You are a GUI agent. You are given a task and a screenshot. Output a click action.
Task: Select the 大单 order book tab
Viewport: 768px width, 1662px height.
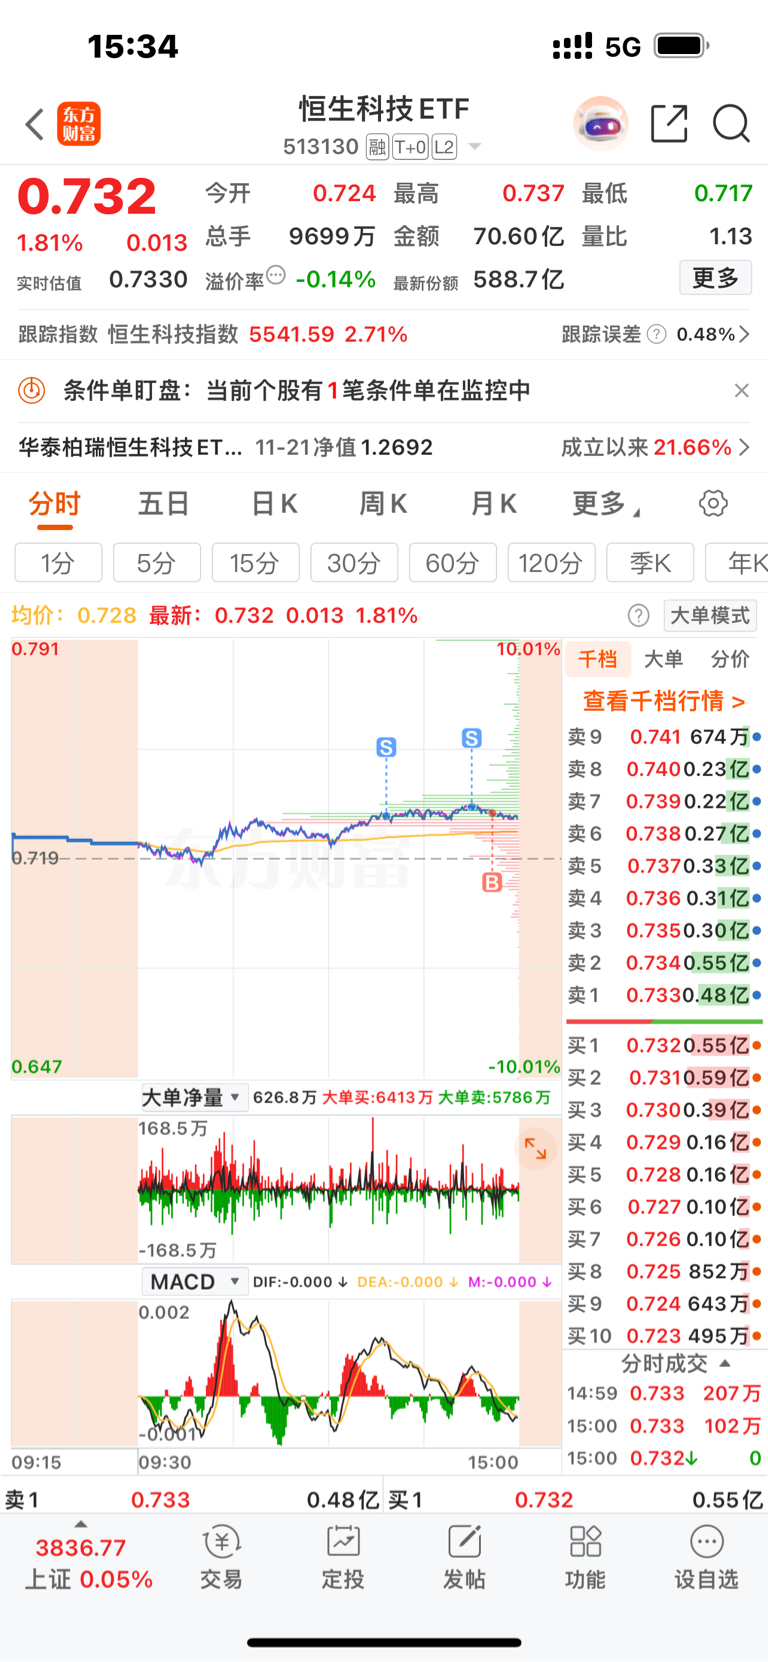coord(663,659)
